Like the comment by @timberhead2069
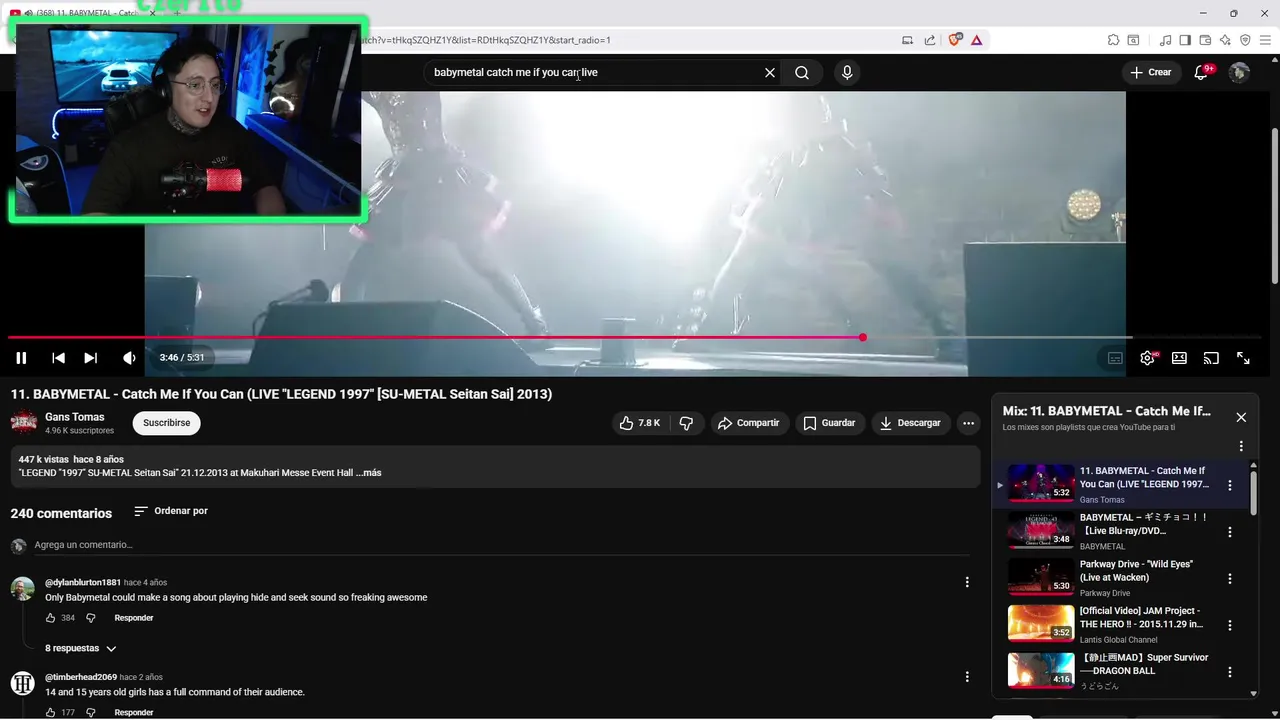This screenshot has height=720, width=1280. pos(51,712)
